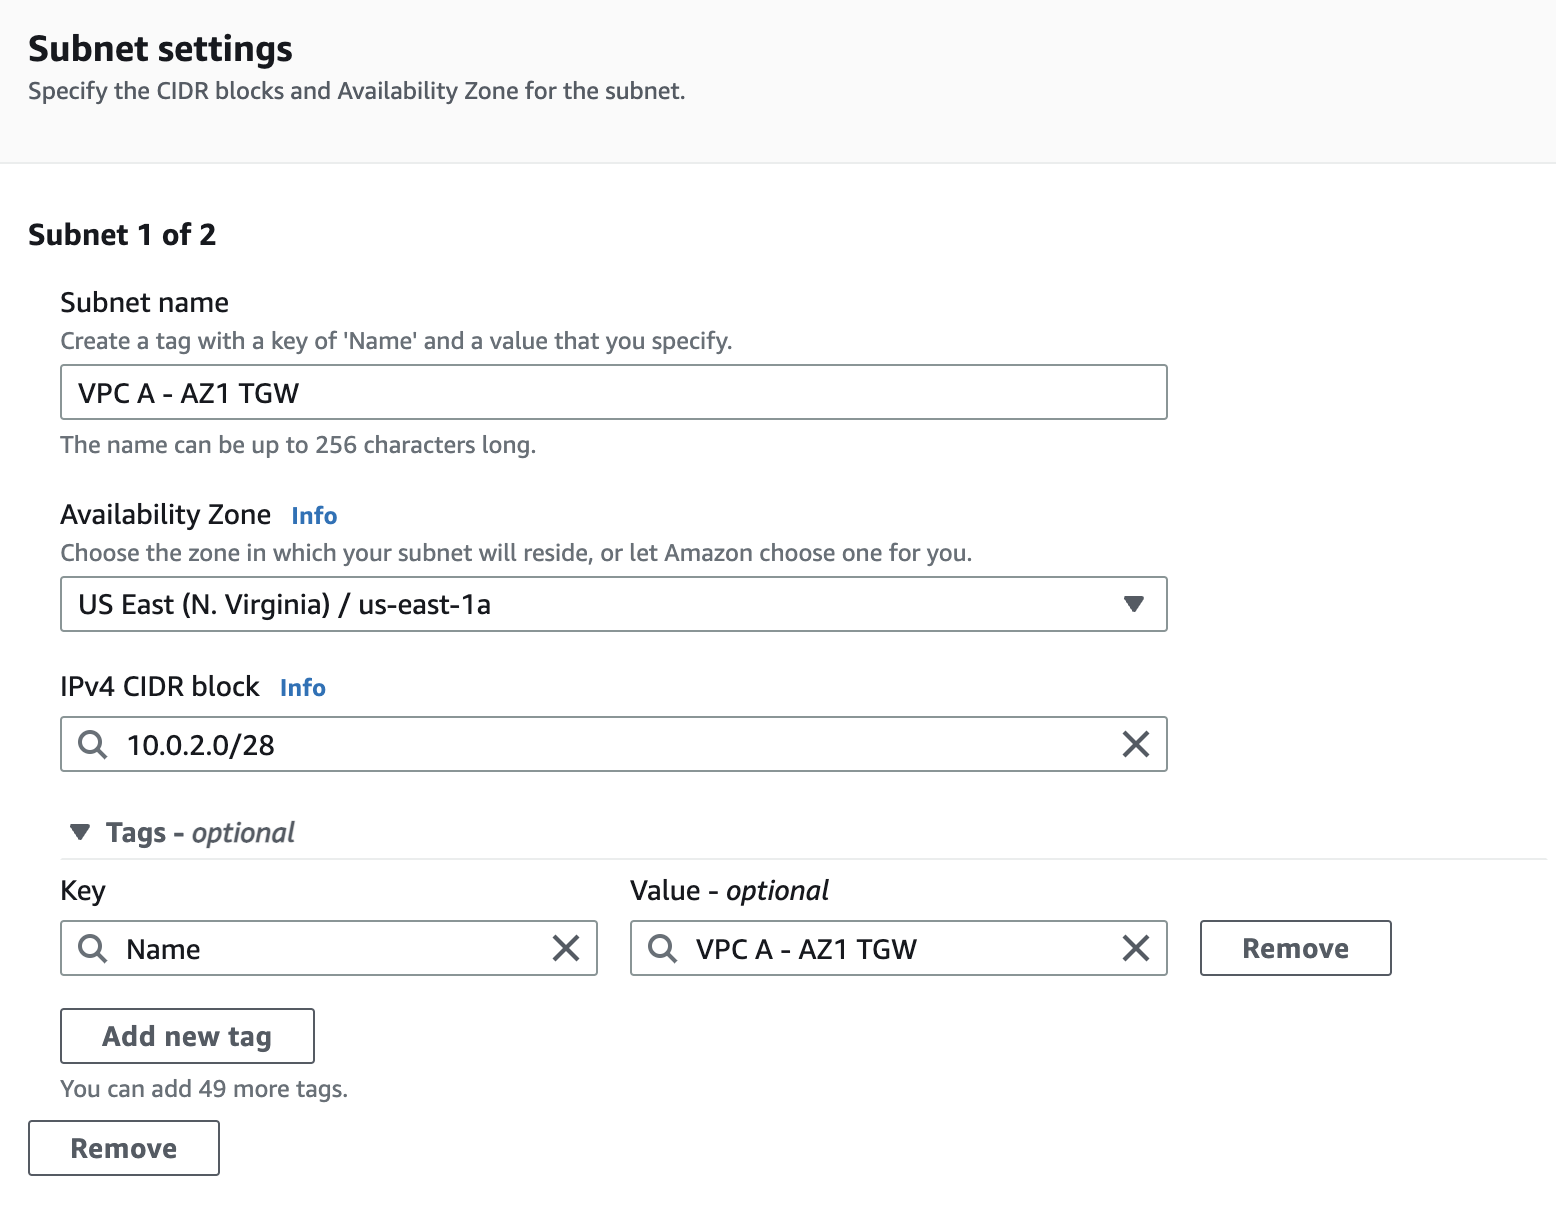This screenshot has width=1556, height=1210.
Task: Open IPv4 CIDR block Info link
Action: click(x=302, y=688)
